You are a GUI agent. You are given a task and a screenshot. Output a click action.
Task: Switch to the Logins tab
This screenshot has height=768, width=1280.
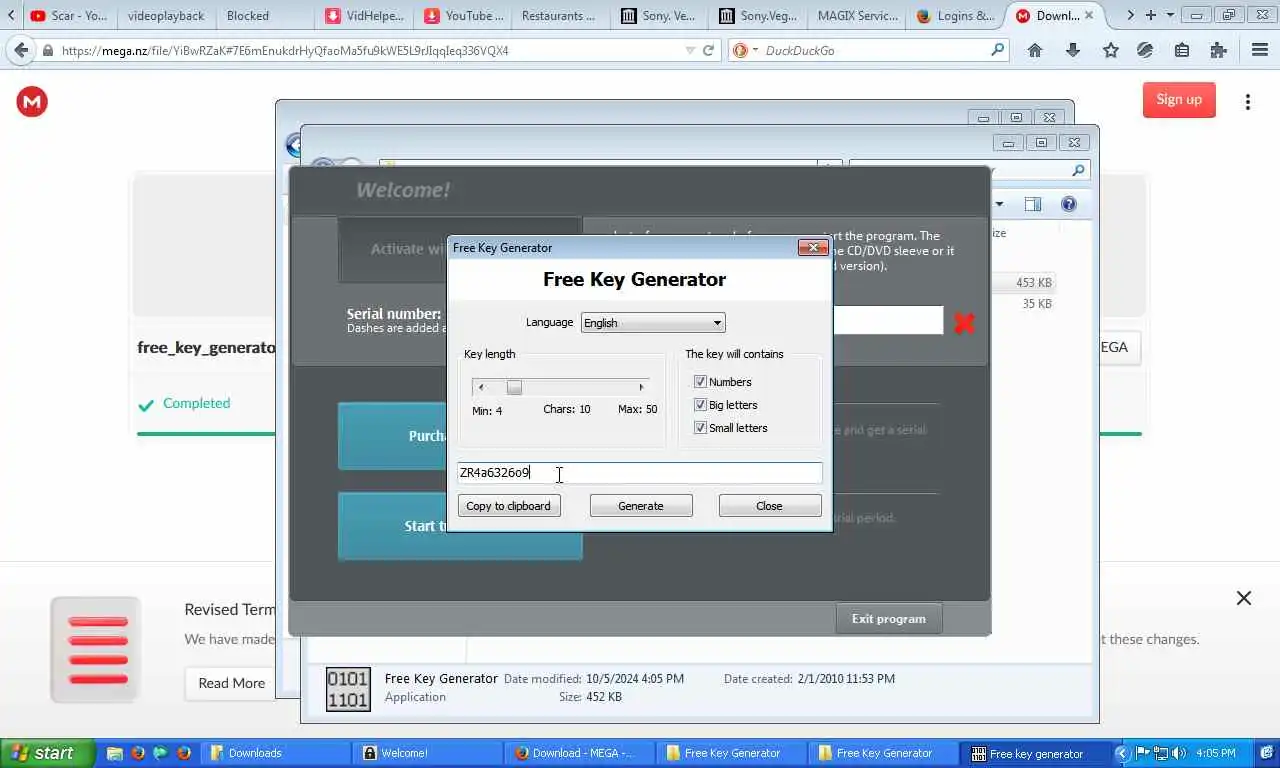[x=956, y=15]
